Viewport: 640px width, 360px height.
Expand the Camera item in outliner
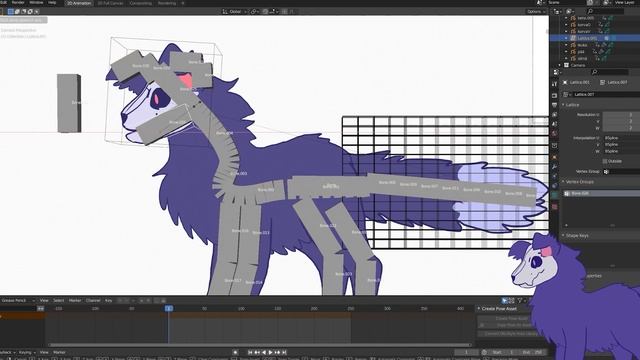click(560, 65)
